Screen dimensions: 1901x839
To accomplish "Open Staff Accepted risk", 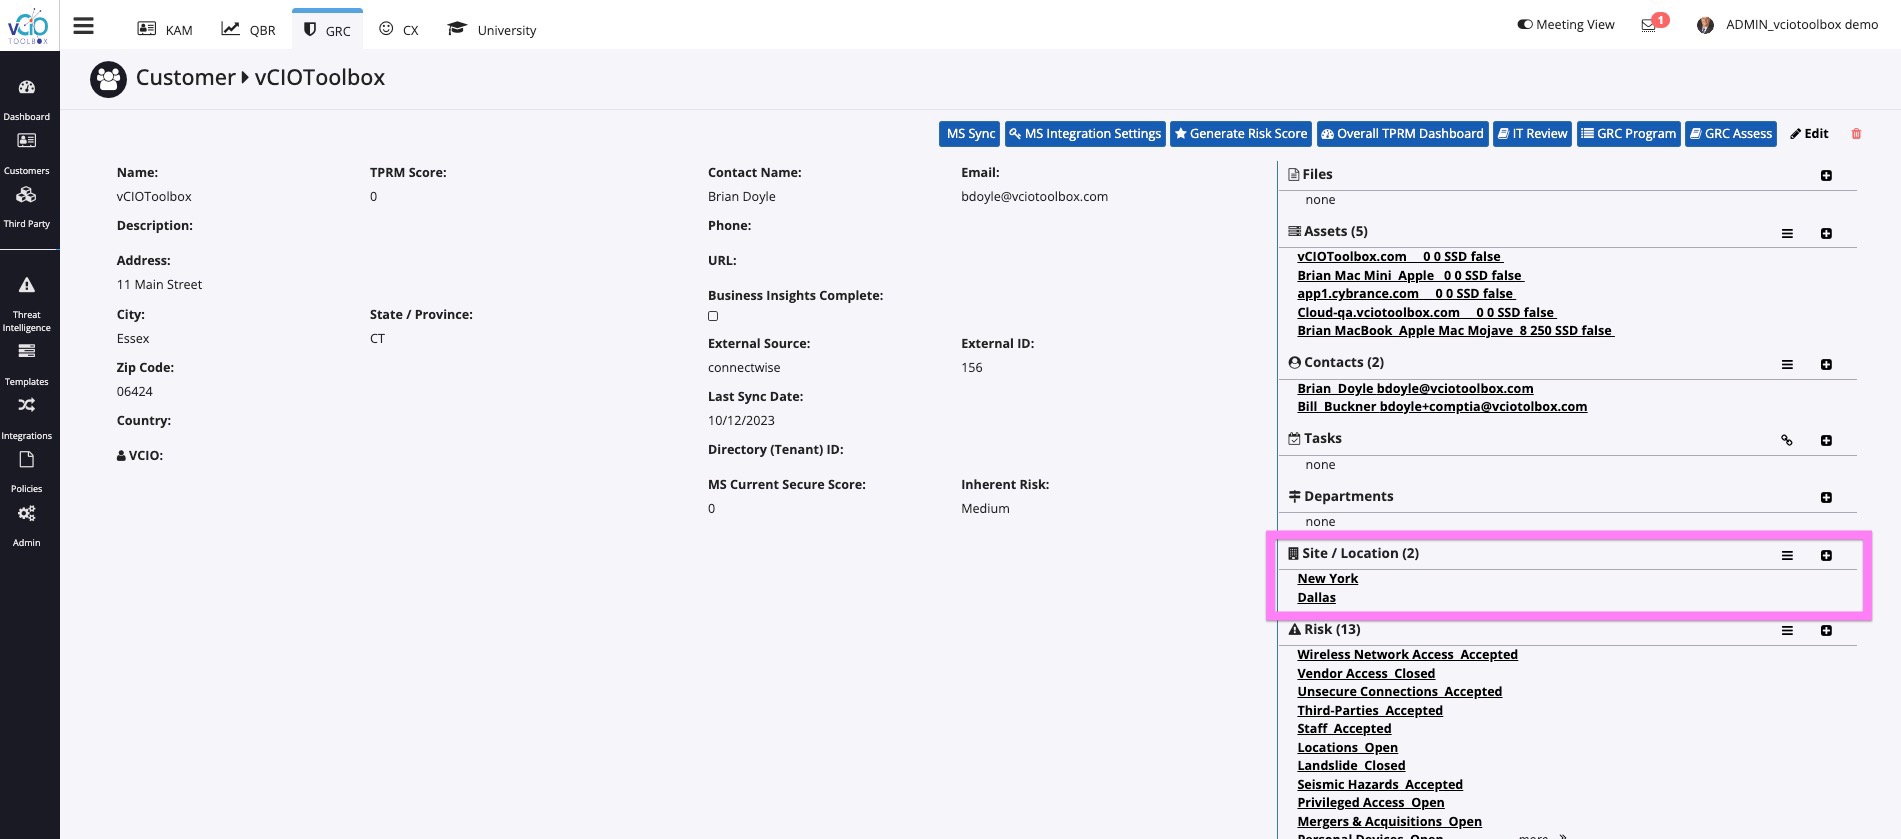I will (1344, 729).
